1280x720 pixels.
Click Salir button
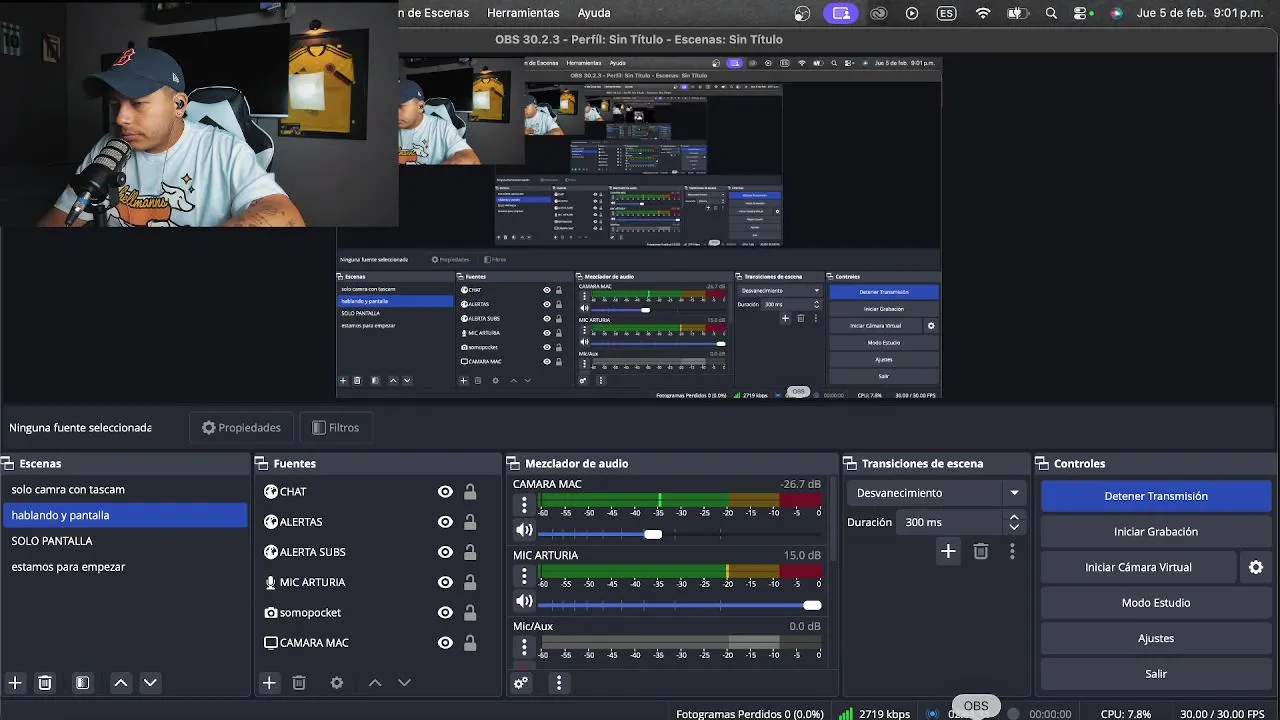click(x=1156, y=674)
